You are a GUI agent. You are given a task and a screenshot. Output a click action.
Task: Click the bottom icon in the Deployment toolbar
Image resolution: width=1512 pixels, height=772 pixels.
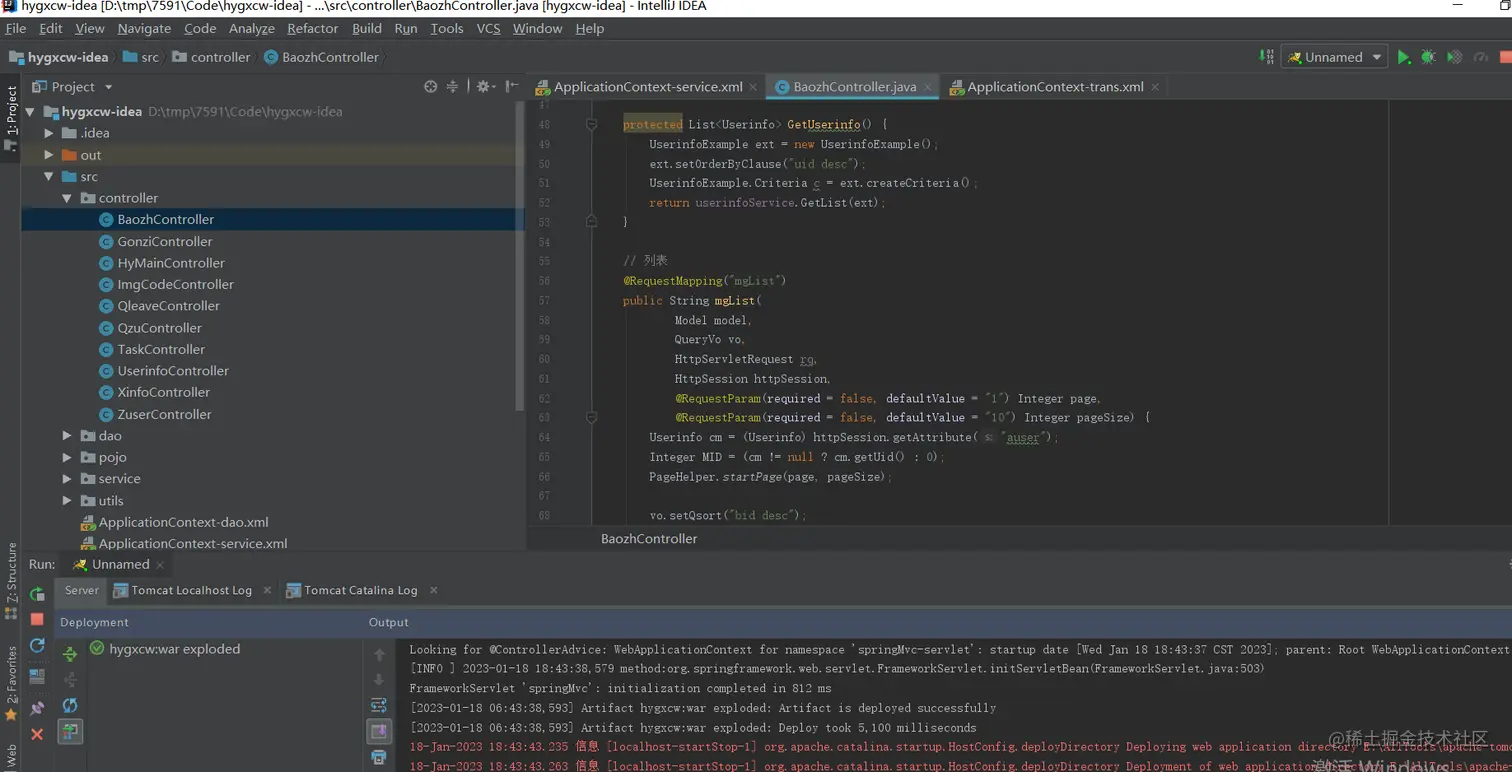(70, 732)
